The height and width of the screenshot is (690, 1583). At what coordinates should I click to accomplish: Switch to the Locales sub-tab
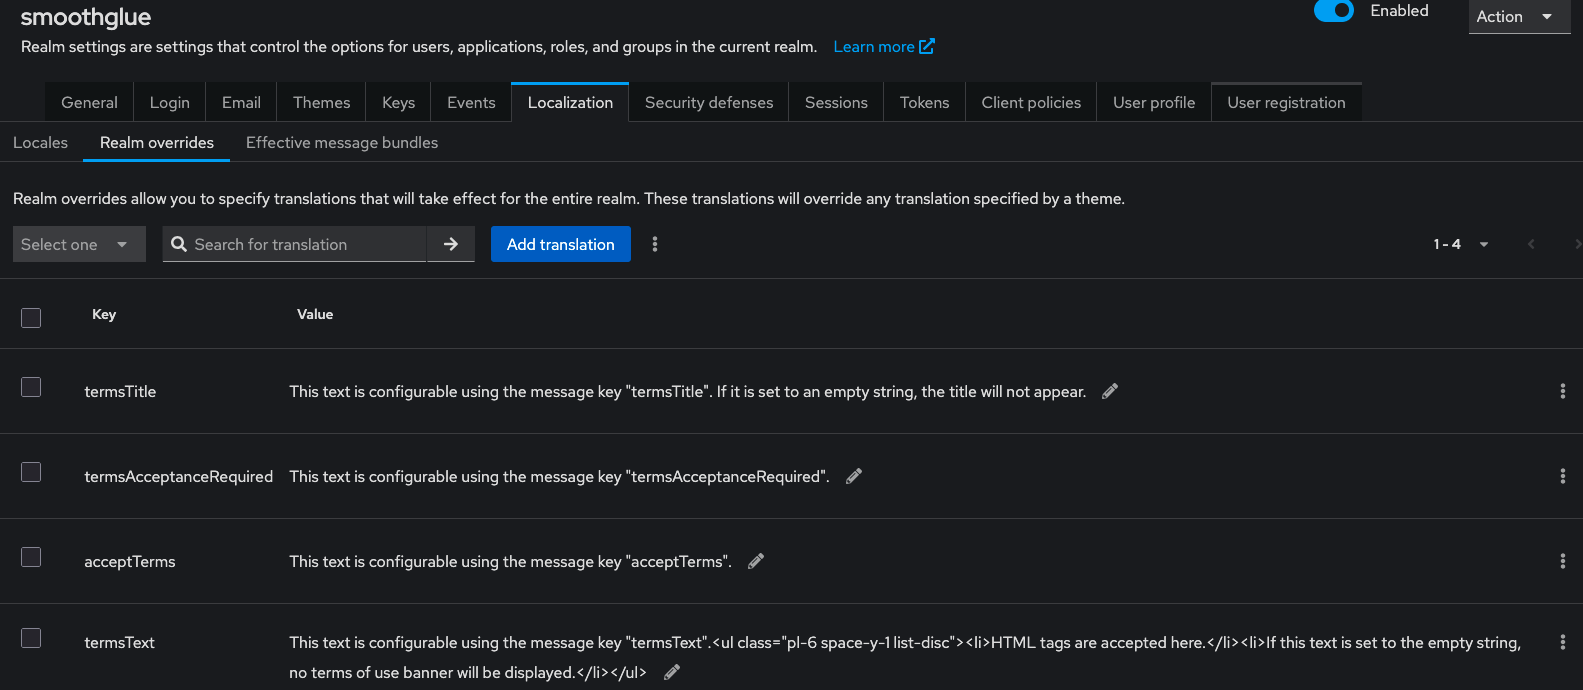point(40,142)
